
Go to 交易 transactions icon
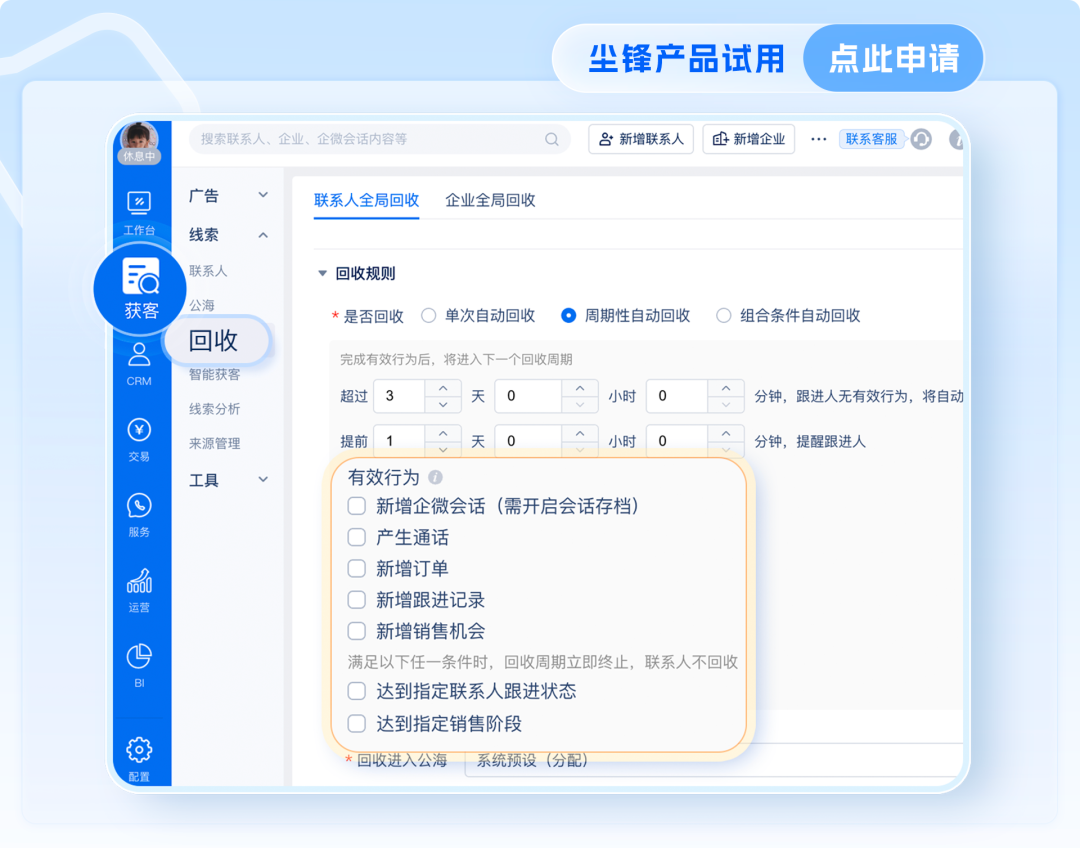click(139, 432)
